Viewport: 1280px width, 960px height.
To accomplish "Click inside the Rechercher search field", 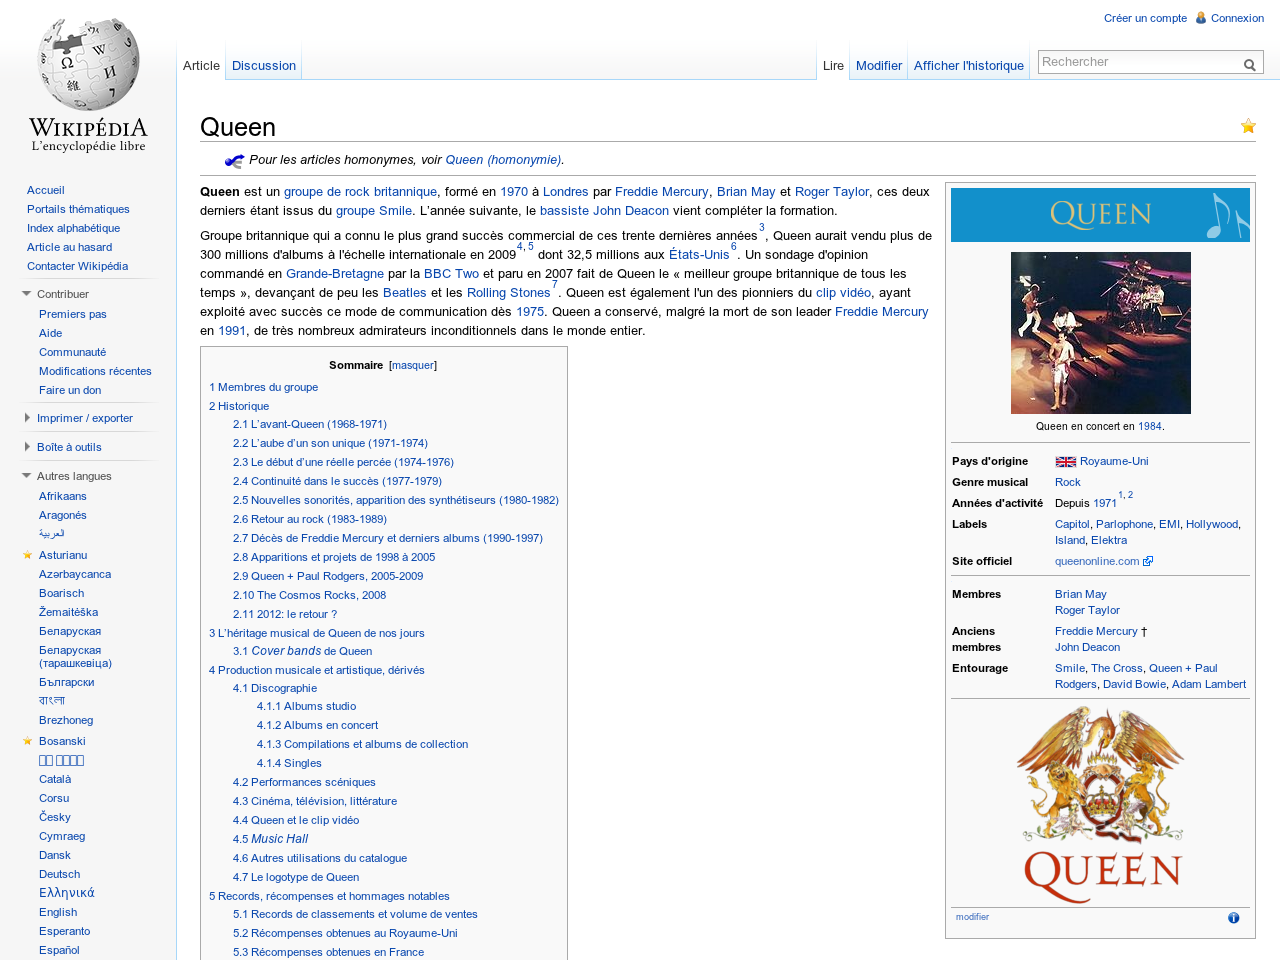I will pos(1130,60).
